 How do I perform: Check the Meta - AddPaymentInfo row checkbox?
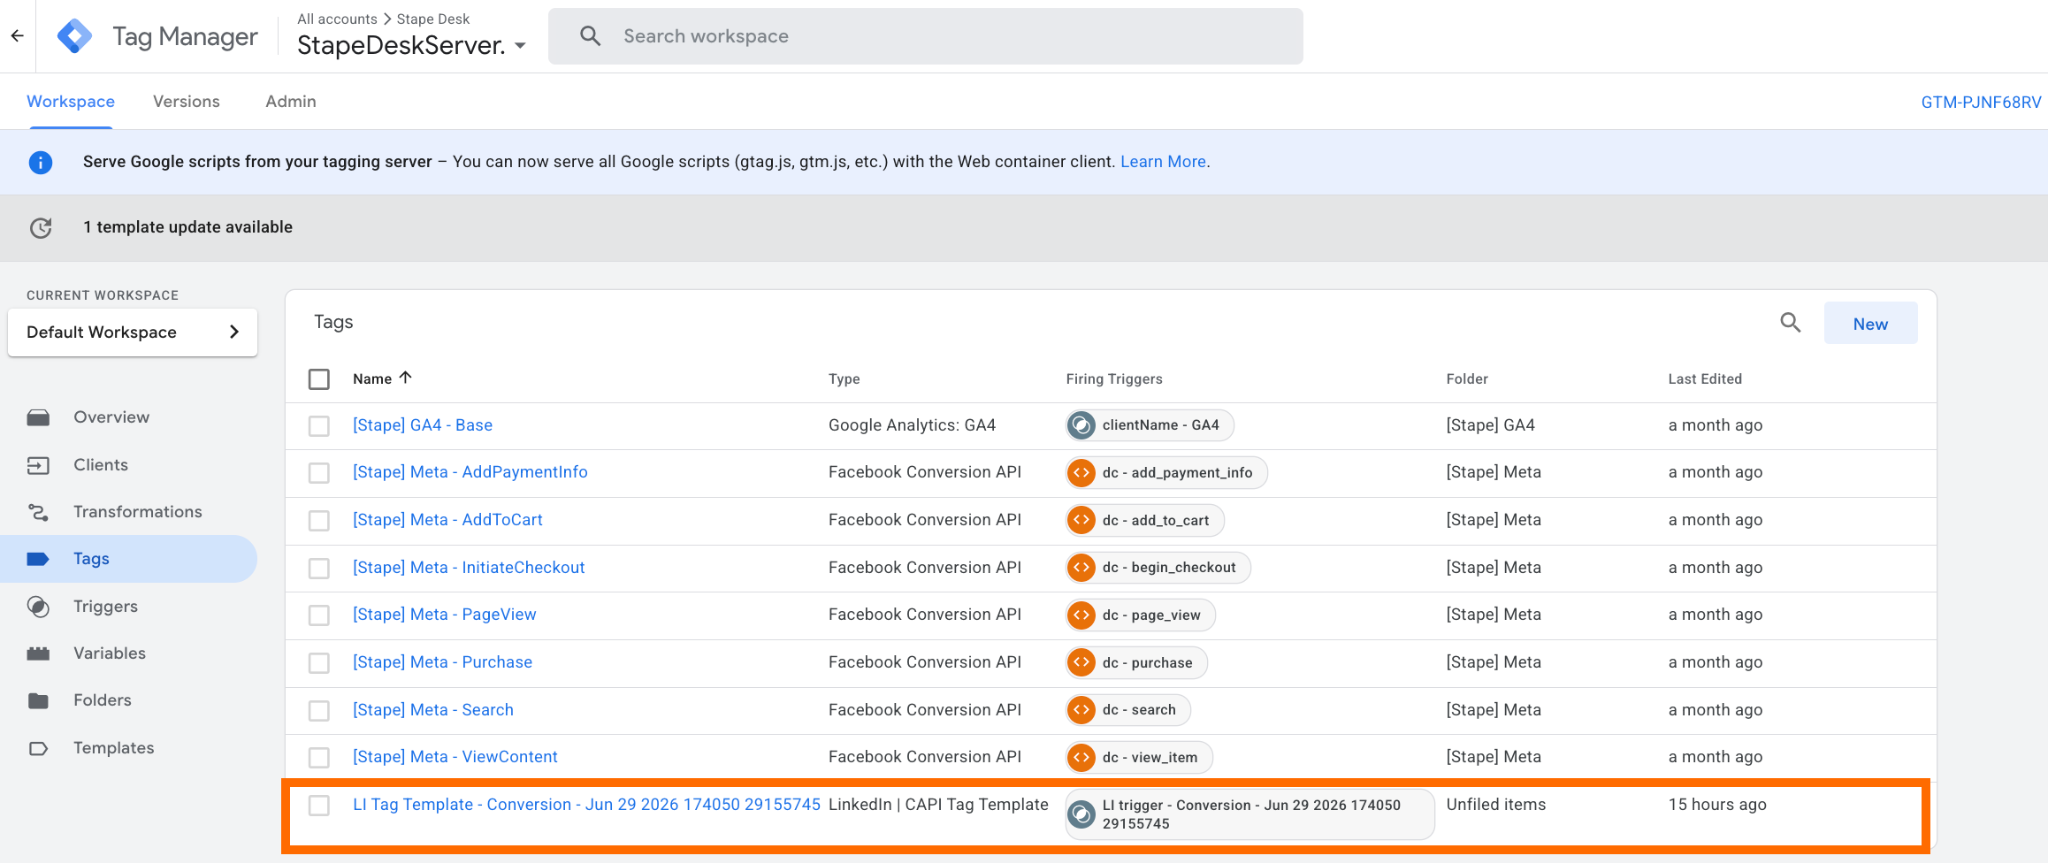coord(319,473)
